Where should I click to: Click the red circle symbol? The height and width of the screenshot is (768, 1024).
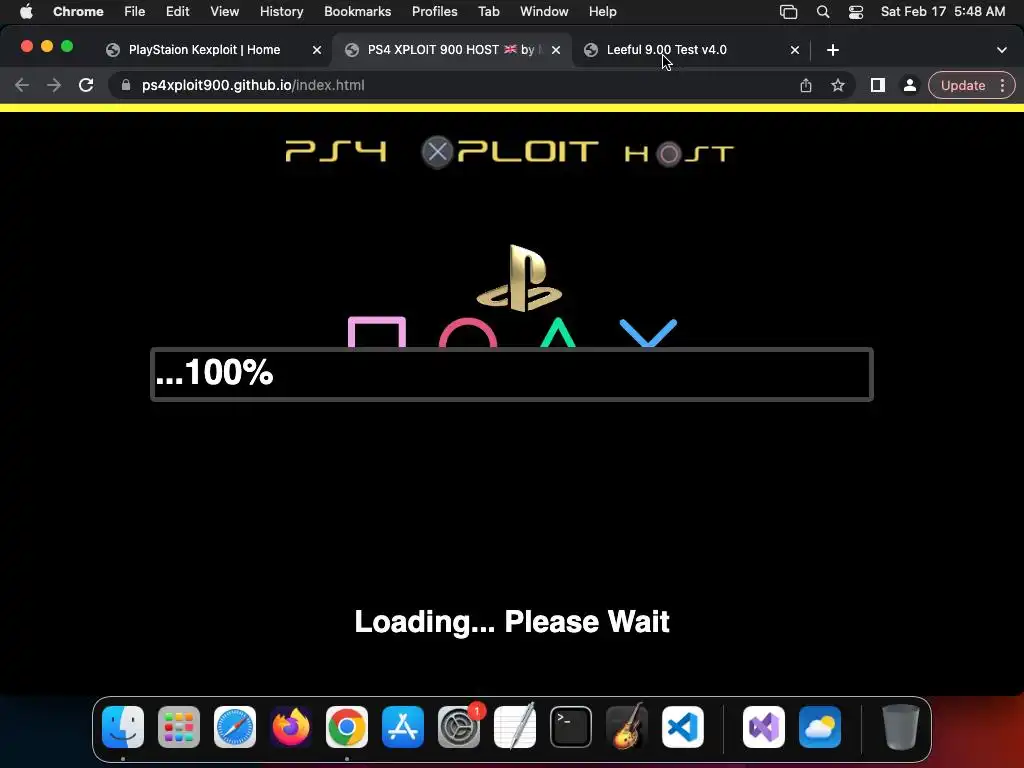tap(468, 333)
